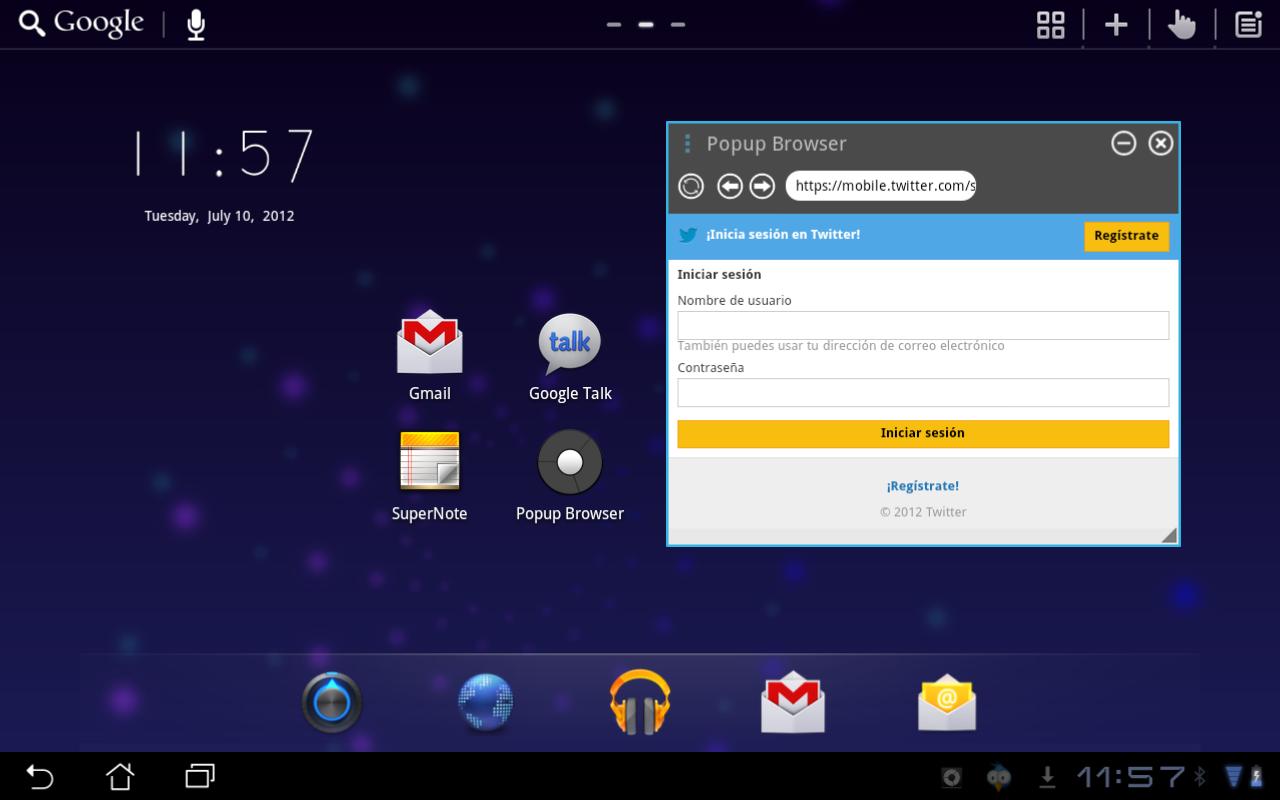
Task: Tap the Tuesday, July 10, 2012 date
Action: [219, 216]
